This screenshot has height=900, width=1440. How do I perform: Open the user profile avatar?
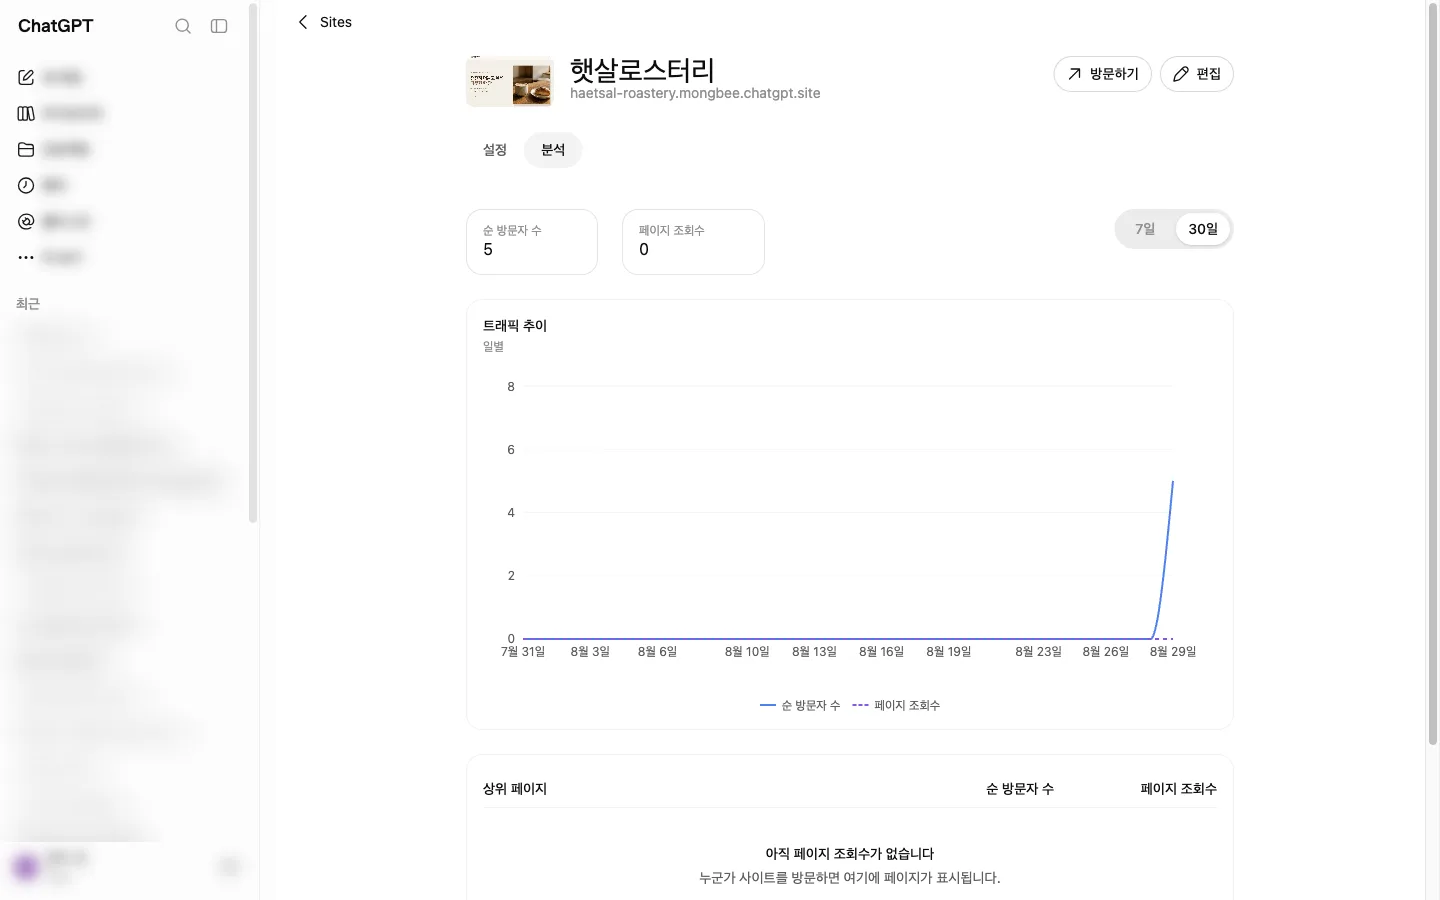26,867
